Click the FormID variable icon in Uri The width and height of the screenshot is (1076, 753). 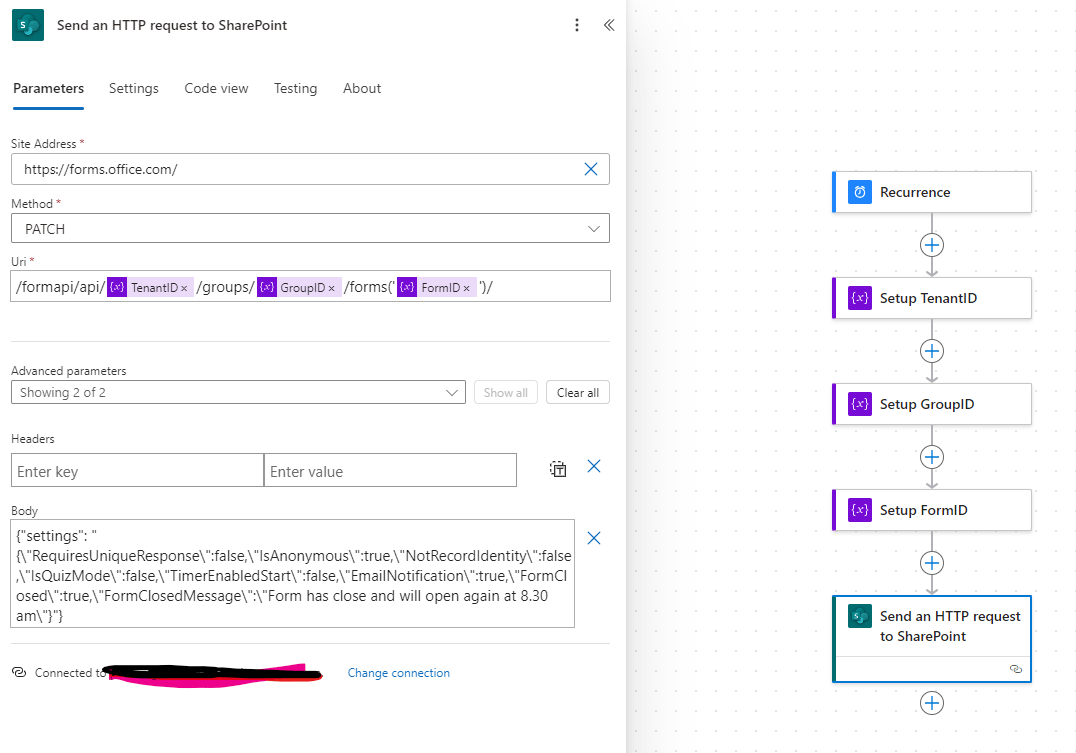(x=407, y=287)
